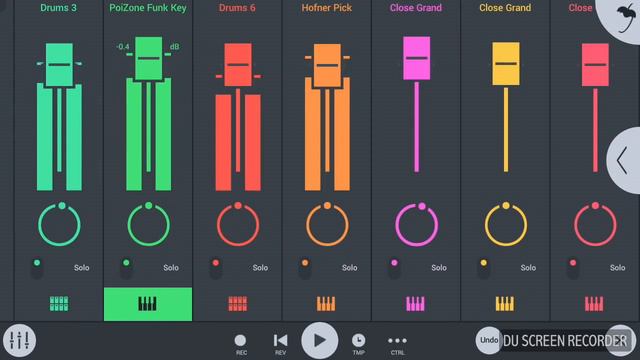This screenshot has height=360, width=640.
Task: Click the PoiZone Funk Key volume fader handle
Action: click(149, 58)
